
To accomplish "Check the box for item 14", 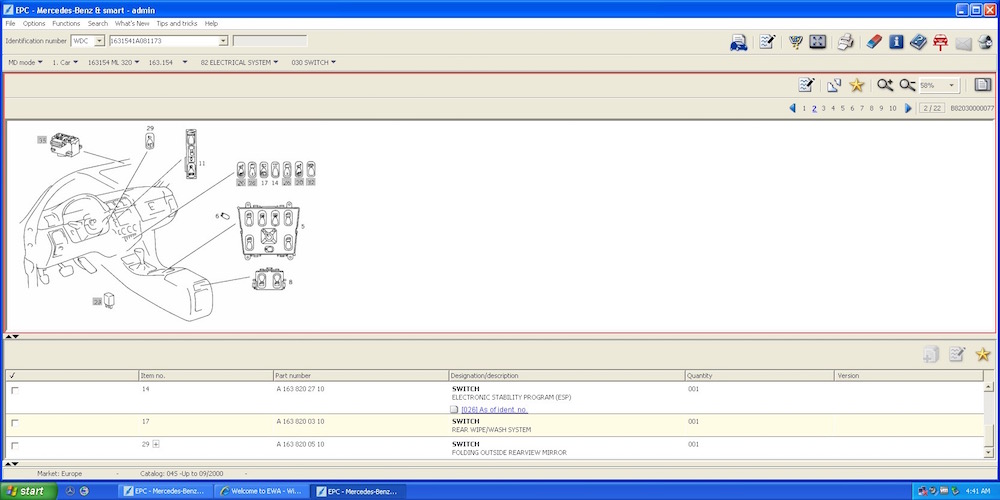I will click(x=15, y=390).
